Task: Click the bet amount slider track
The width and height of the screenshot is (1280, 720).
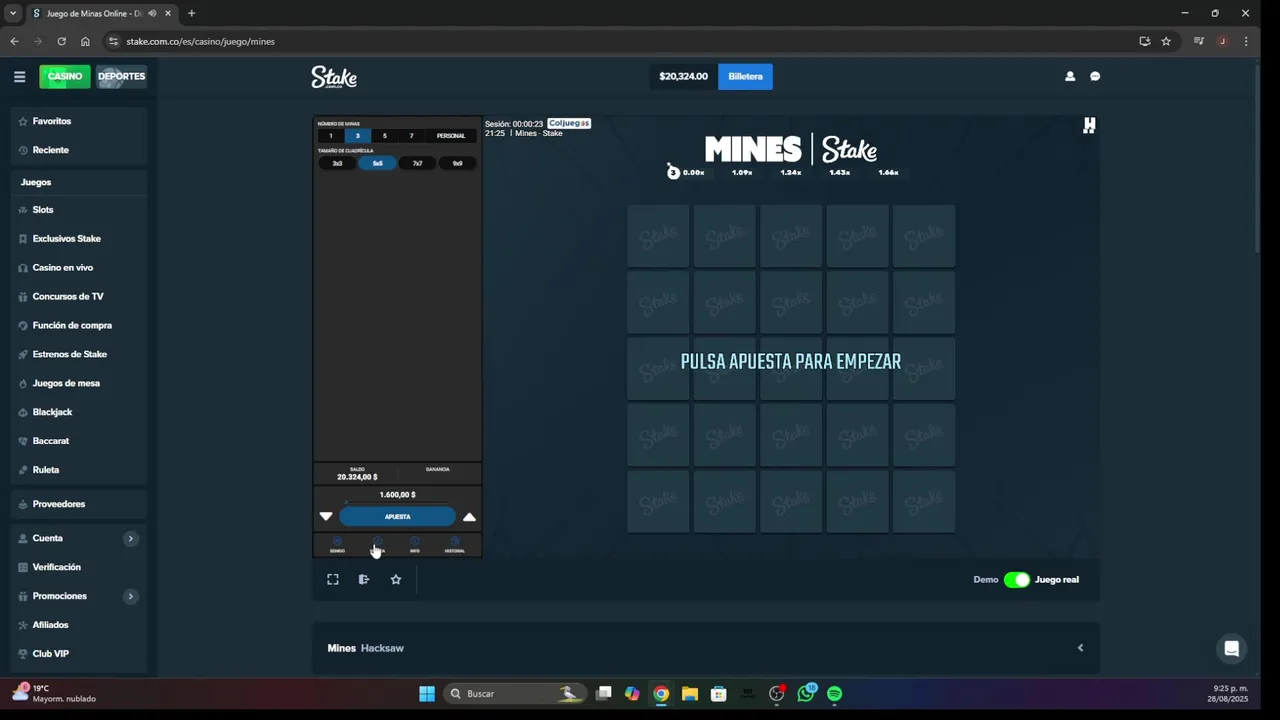Action: click(397, 503)
